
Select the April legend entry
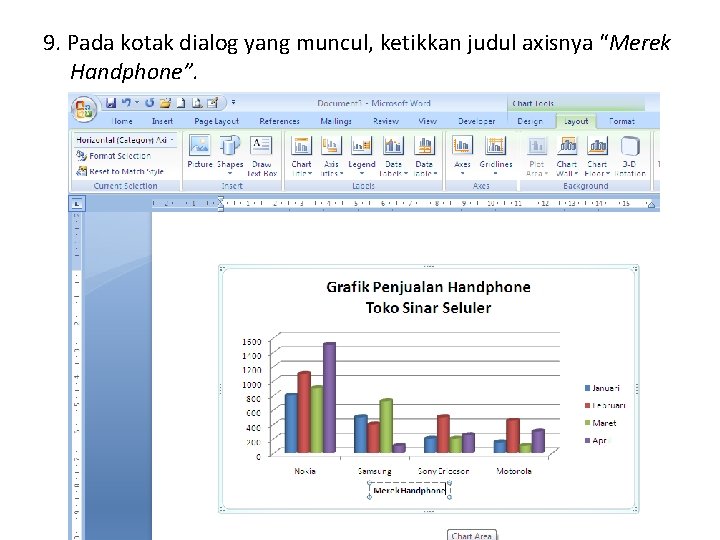(x=596, y=440)
